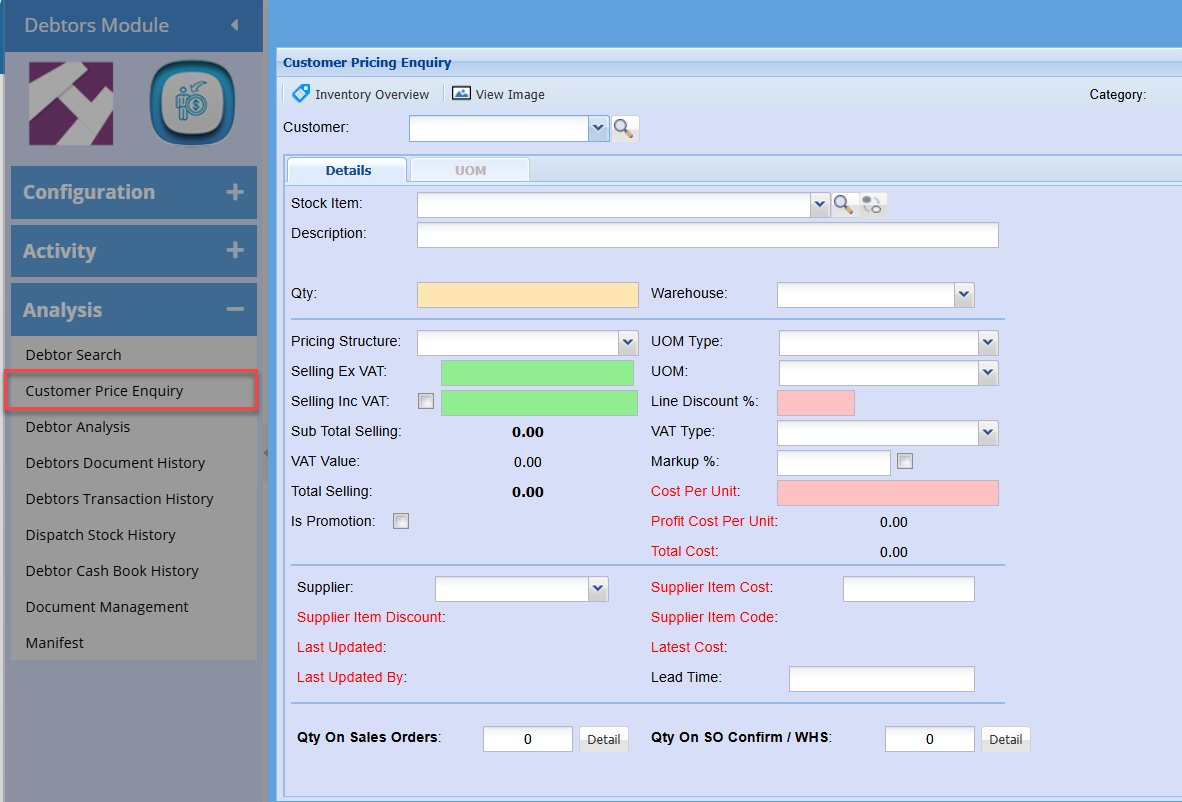Enable the Is Promotion checkbox

point(401,521)
